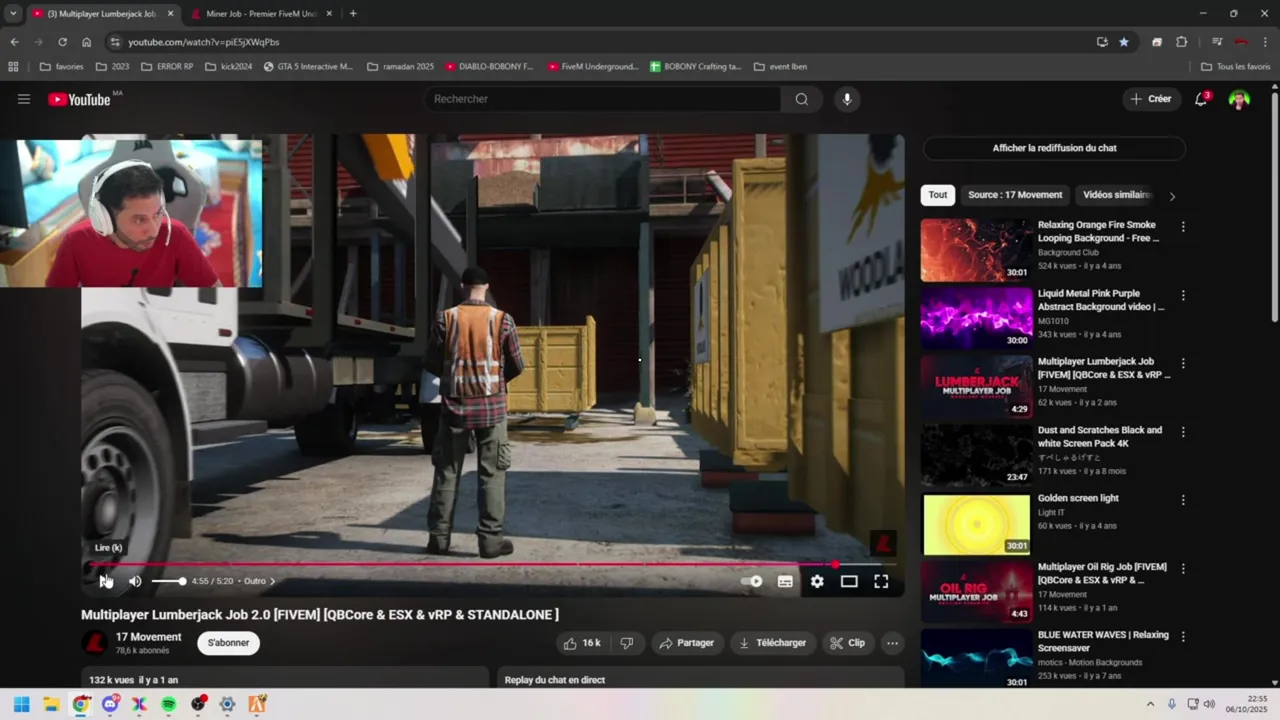Select Vidéos similaires chip
1280x720 pixels.
[1117, 195]
